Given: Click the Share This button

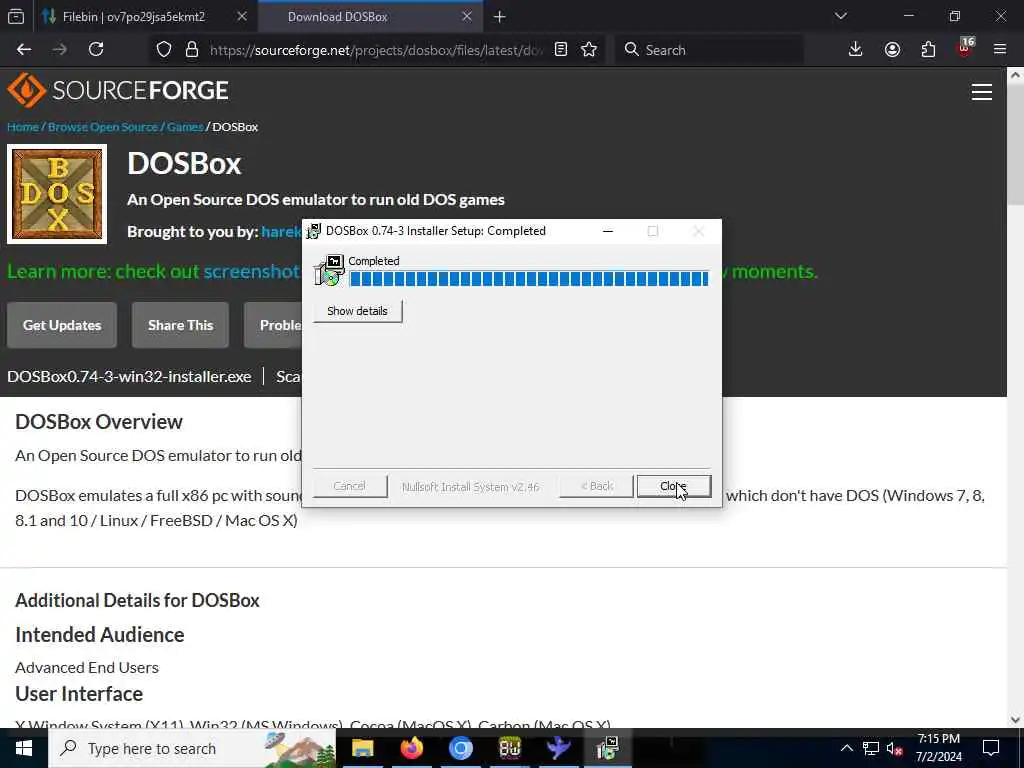Looking at the screenshot, I should tap(180, 325).
